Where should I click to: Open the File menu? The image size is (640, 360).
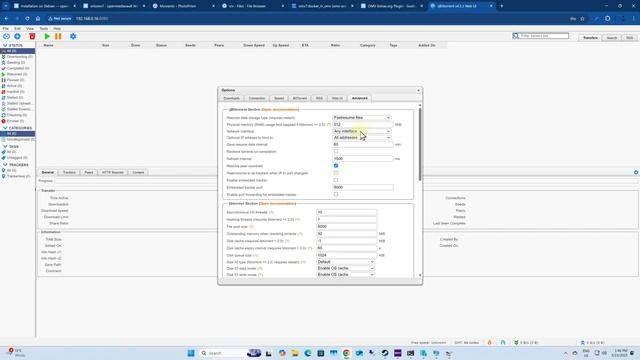tap(6, 29)
